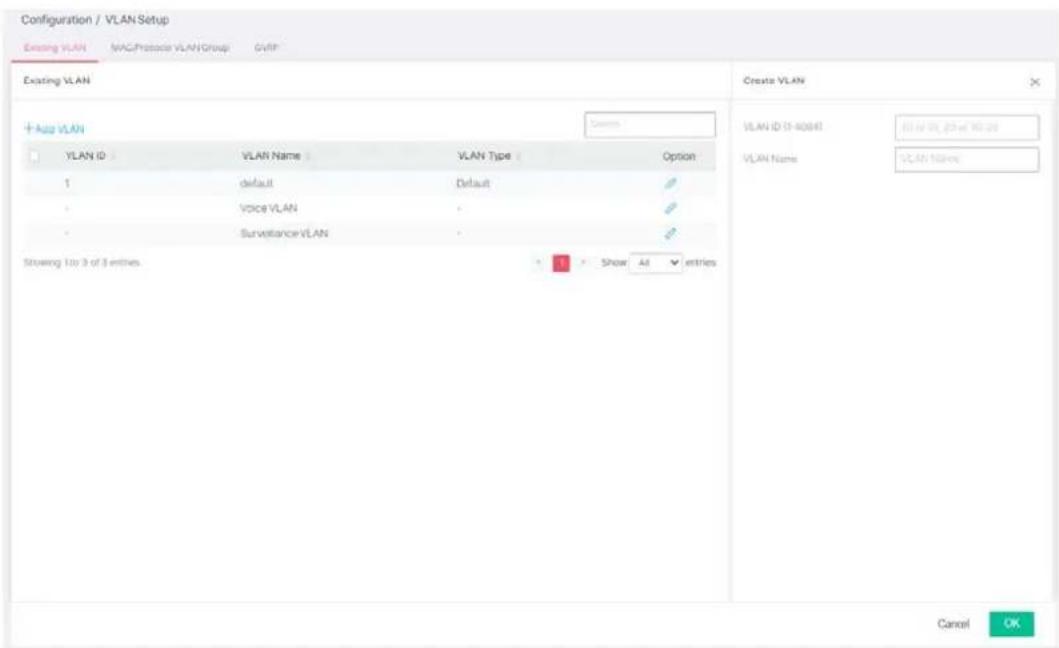Focus the VLAN ID input field
The image size is (1059, 648).
[x=966, y=127]
